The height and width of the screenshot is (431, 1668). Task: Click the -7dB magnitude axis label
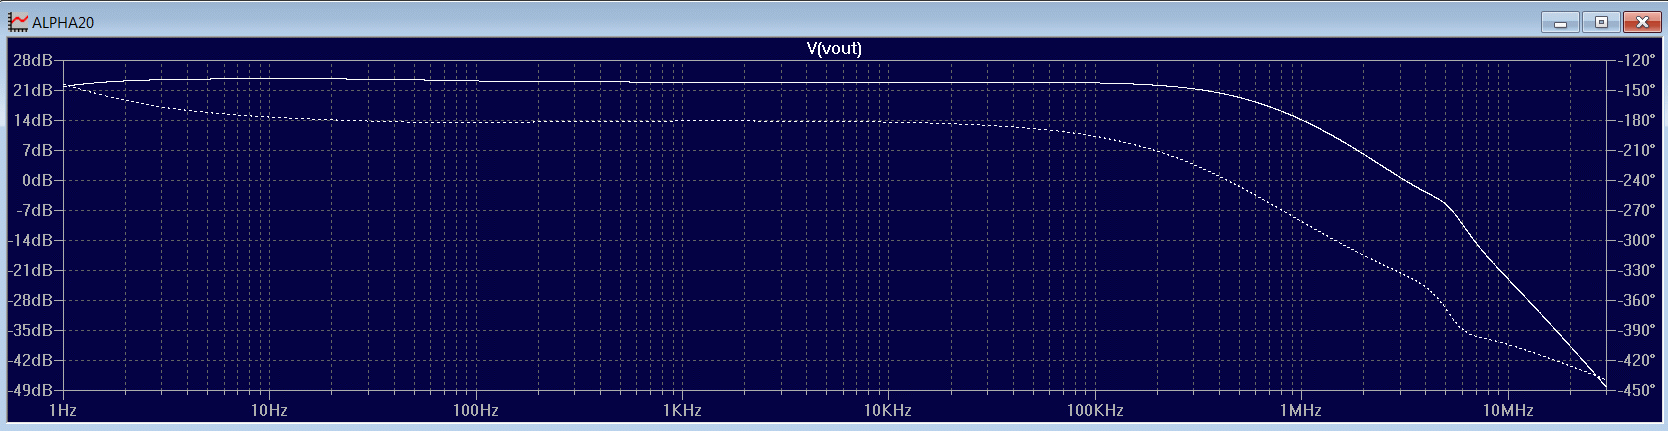[34, 210]
